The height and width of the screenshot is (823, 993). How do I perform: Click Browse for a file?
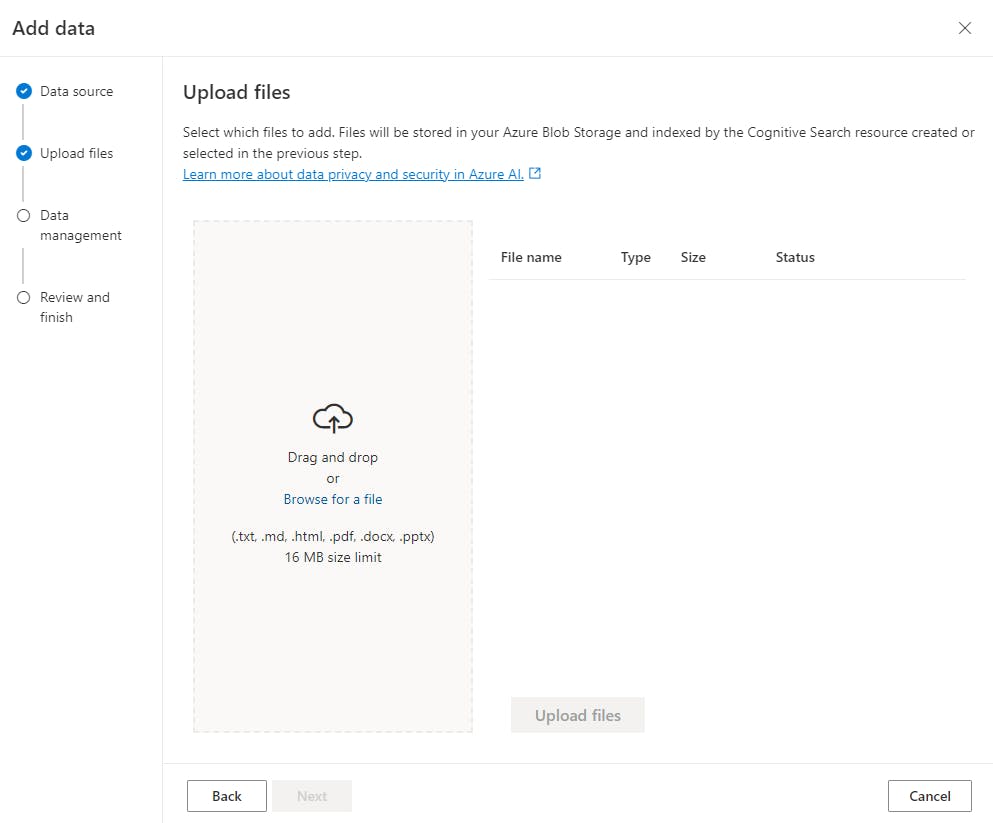(333, 499)
